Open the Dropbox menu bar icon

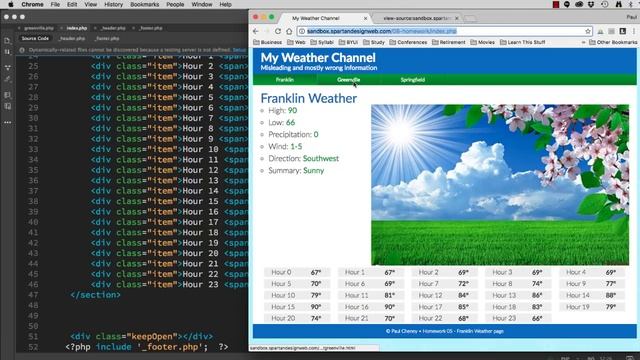point(591,4)
